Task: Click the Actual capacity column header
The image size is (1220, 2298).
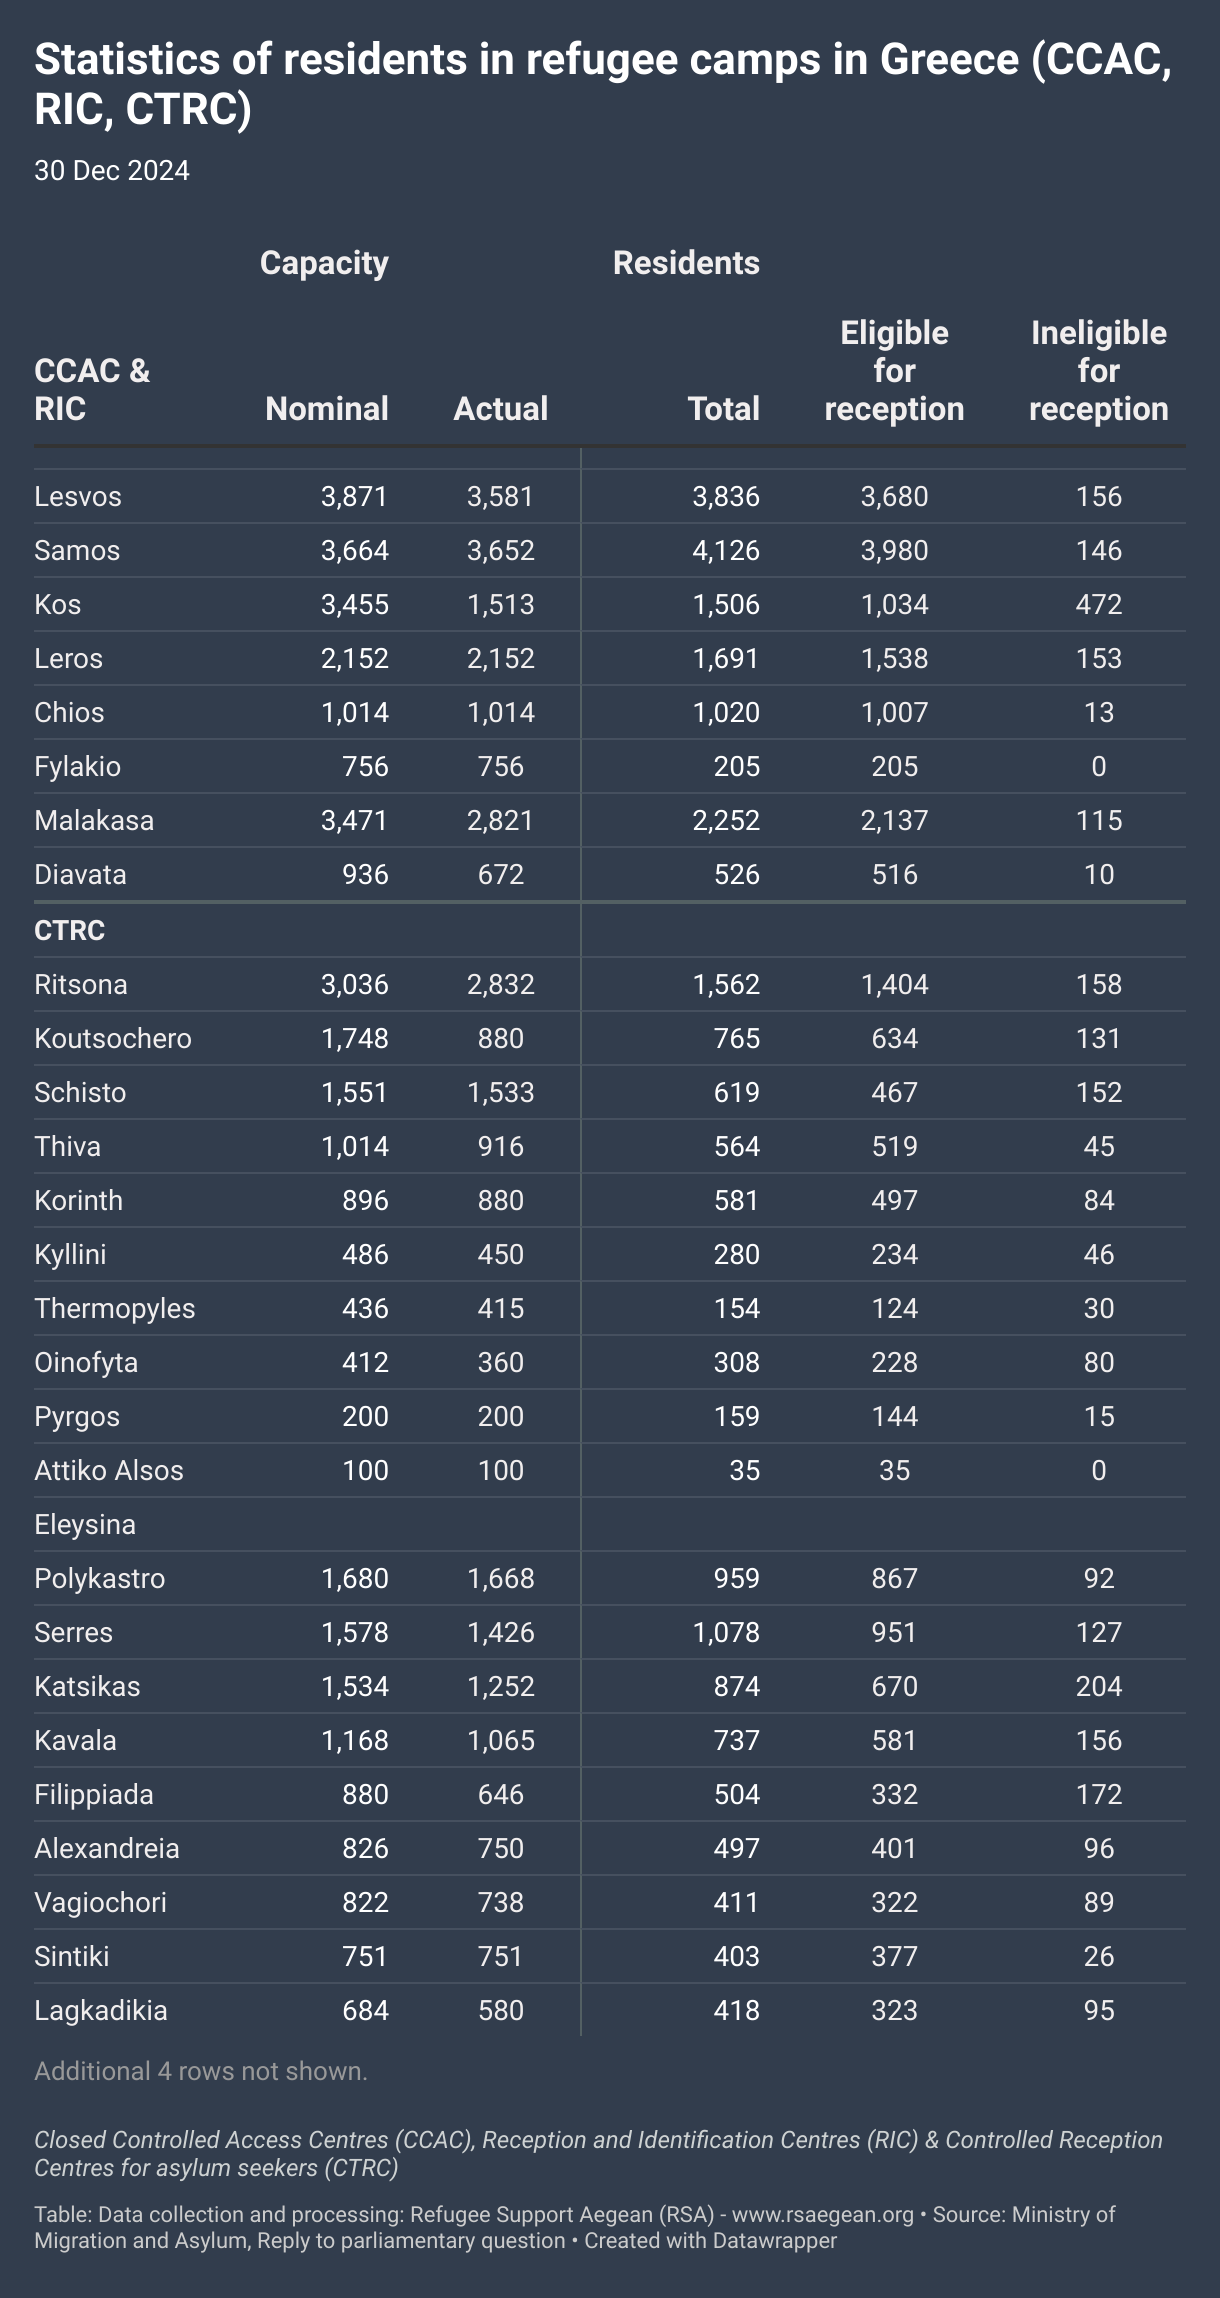Action: (x=501, y=408)
